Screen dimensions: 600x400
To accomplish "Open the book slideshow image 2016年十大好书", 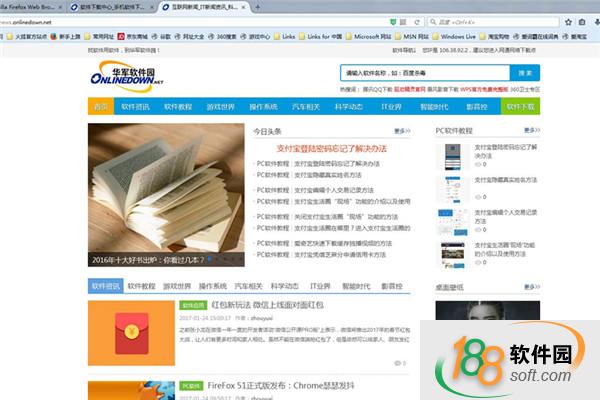I will [166, 195].
